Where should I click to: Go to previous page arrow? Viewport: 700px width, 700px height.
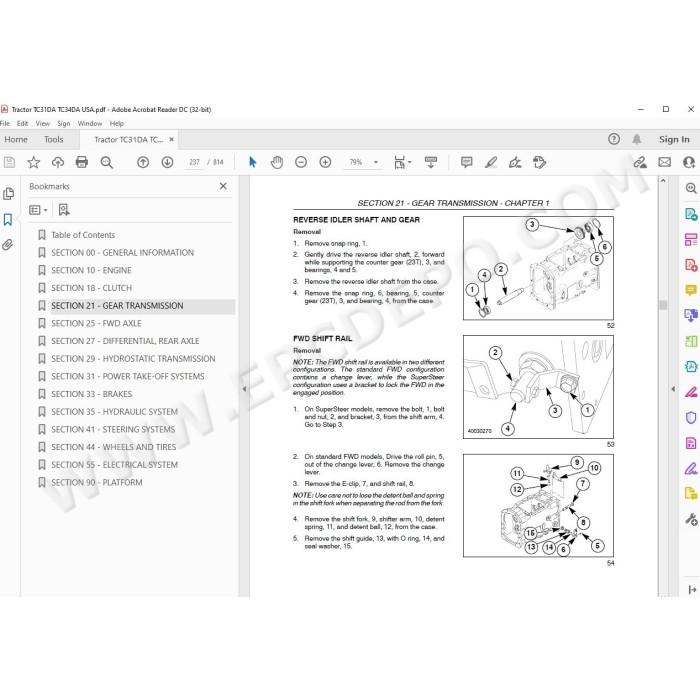[x=143, y=162]
